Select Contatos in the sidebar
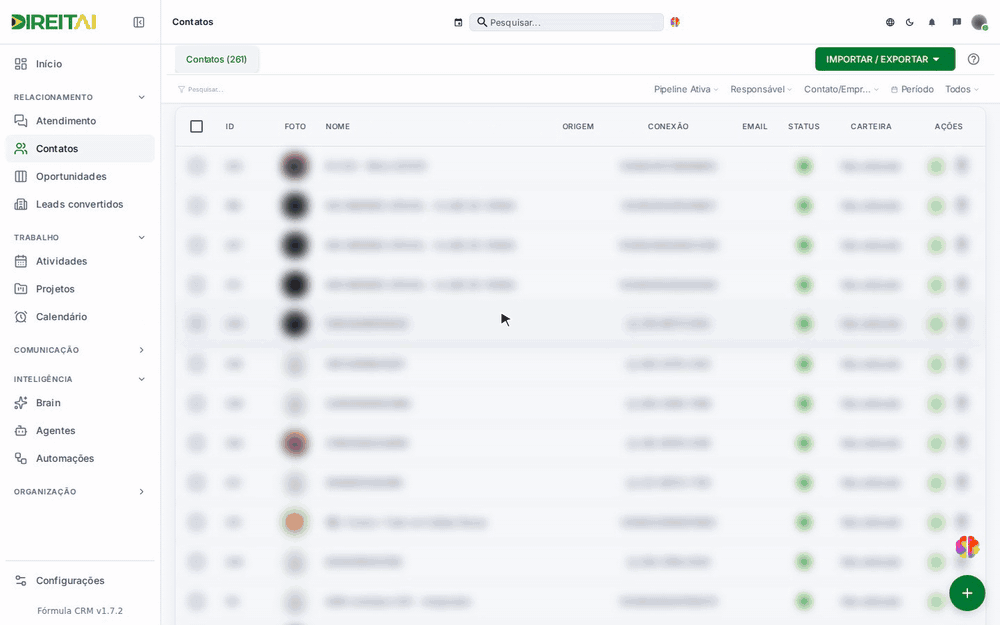 80,149
